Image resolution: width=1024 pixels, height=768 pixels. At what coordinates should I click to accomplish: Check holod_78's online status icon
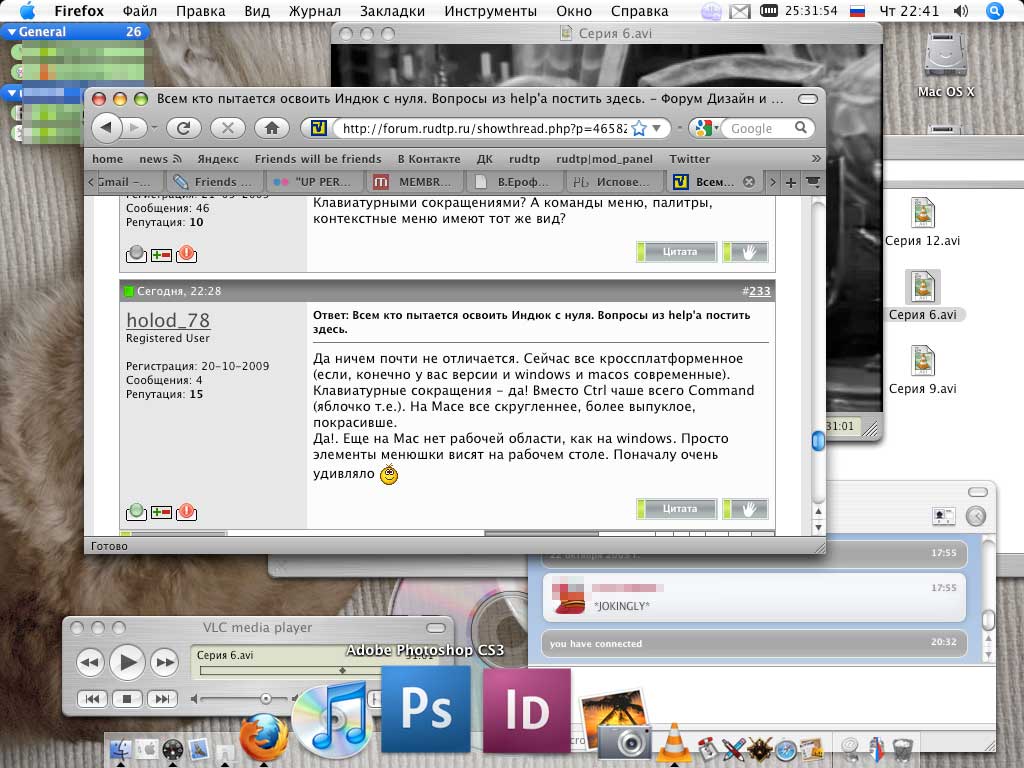[136, 511]
